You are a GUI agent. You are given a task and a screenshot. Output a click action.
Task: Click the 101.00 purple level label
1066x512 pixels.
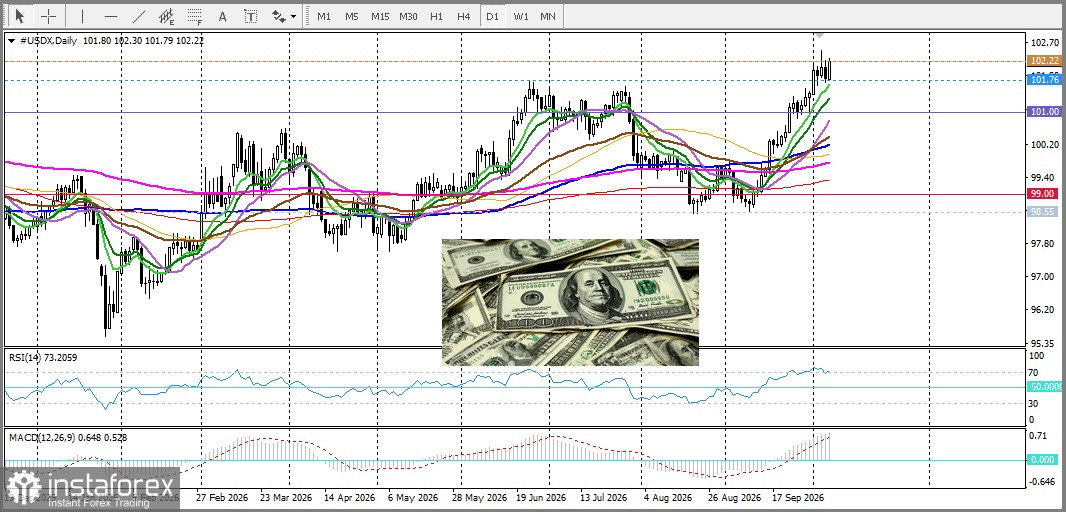1045,112
